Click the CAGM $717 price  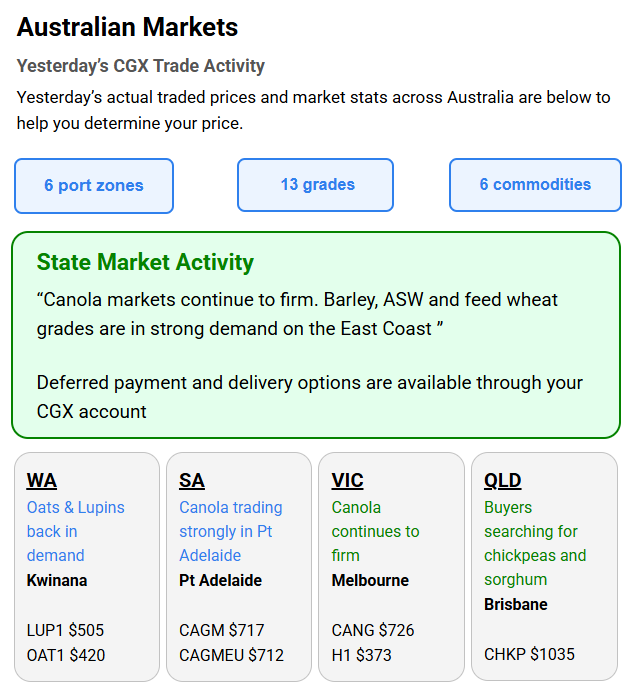click(x=222, y=630)
